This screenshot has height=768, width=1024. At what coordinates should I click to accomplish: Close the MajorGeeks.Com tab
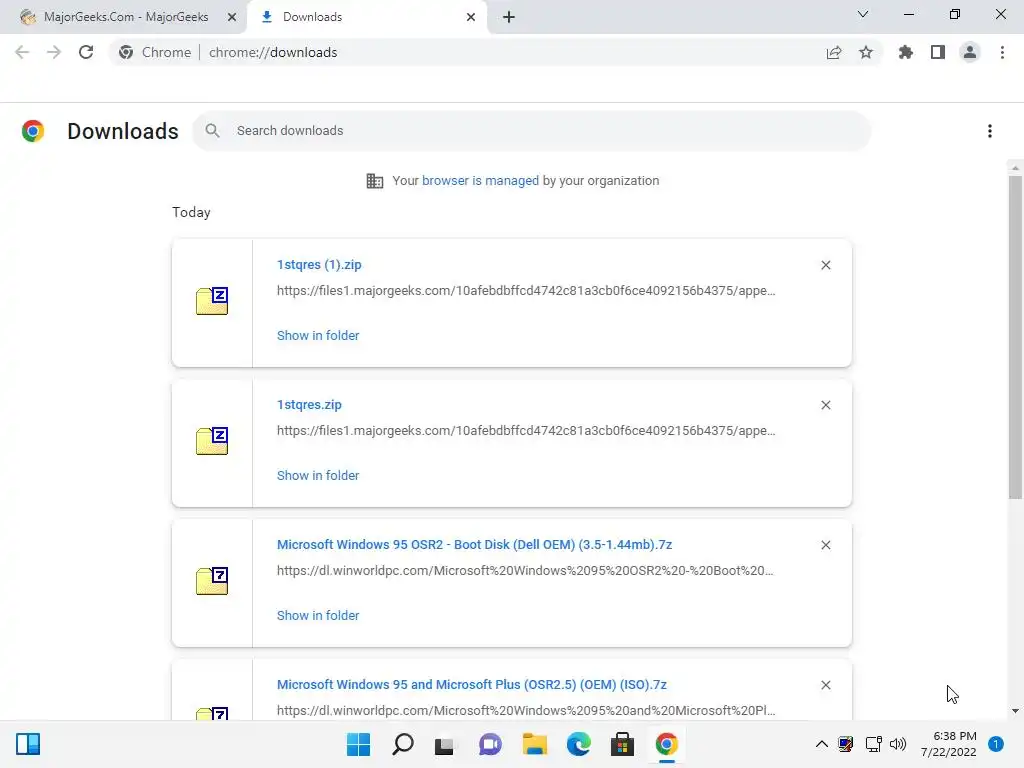click(232, 18)
